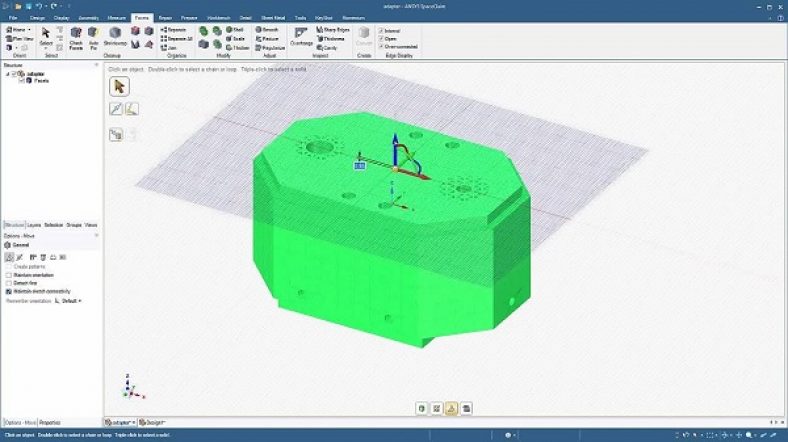Toggle the Maintain orientation checkbox
Image resolution: width=788 pixels, height=442 pixels.
9,275
